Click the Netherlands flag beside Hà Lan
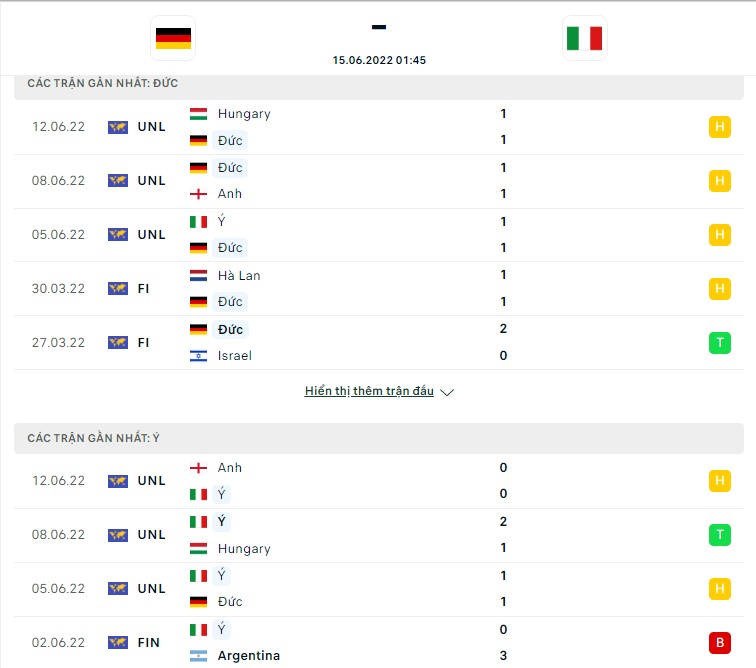This screenshot has height=668, width=756. (198, 275)
